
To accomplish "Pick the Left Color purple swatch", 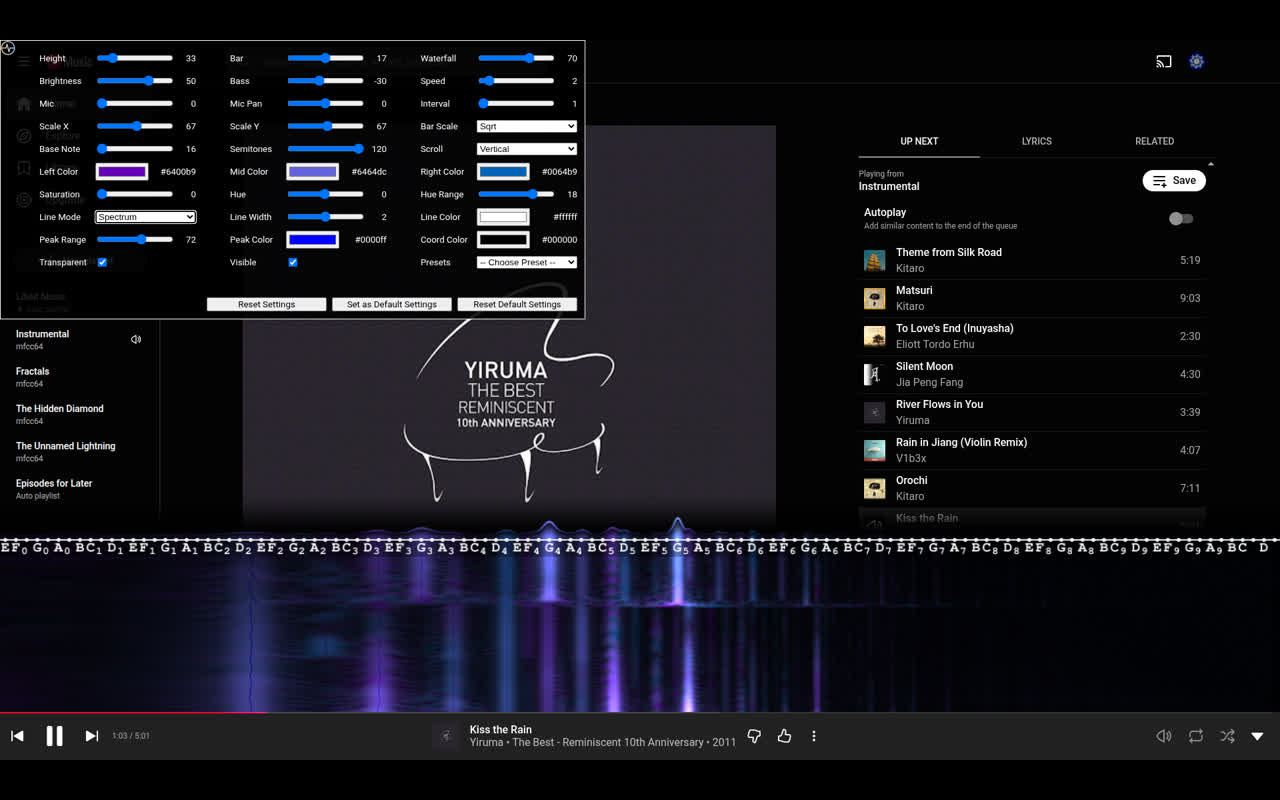I will pyautogui.click(x=122, y=172).
